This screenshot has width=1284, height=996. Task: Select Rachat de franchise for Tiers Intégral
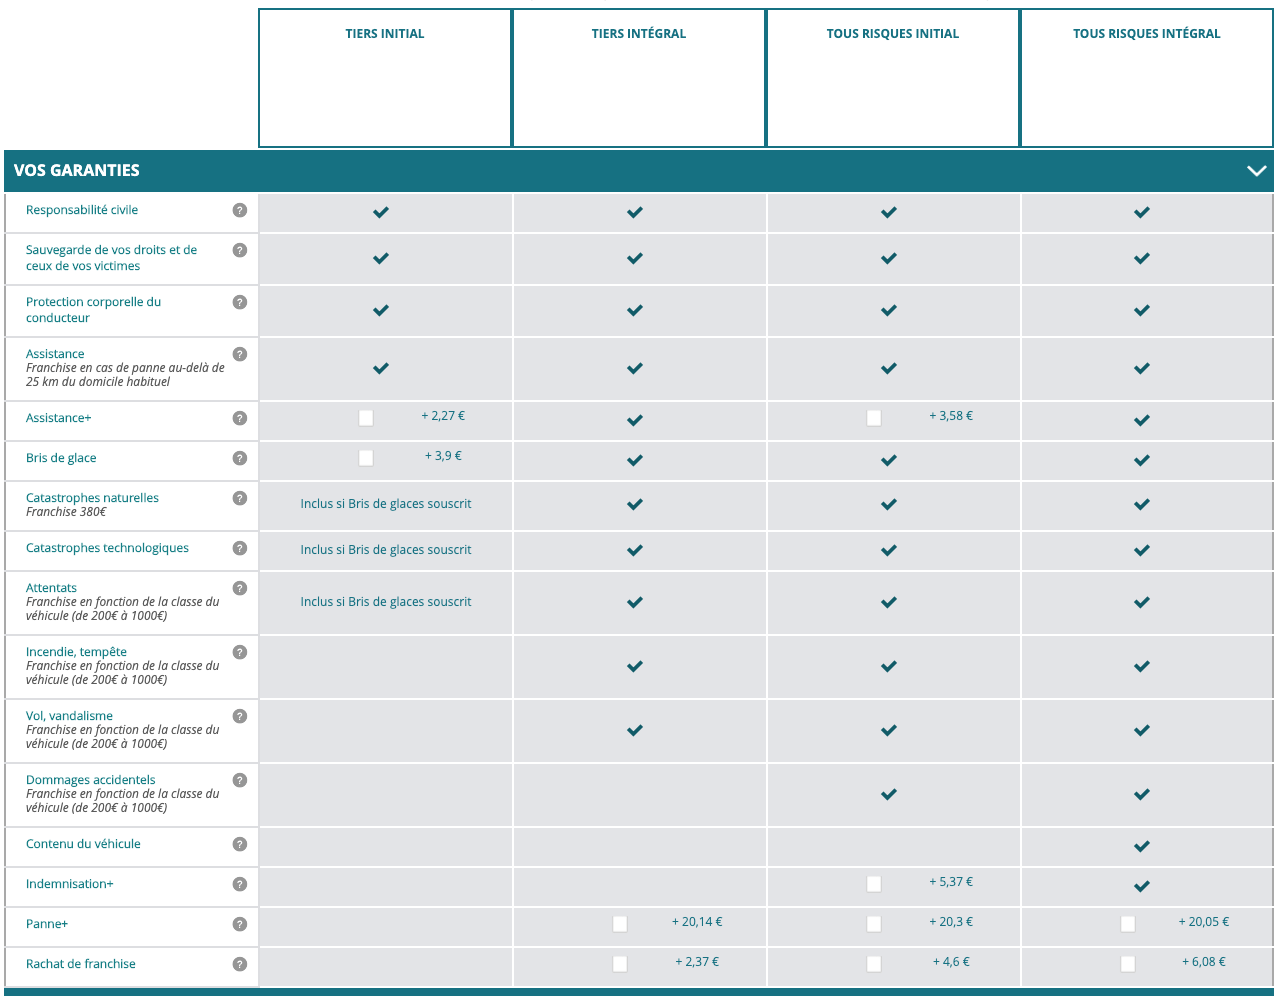click(620, 964)
